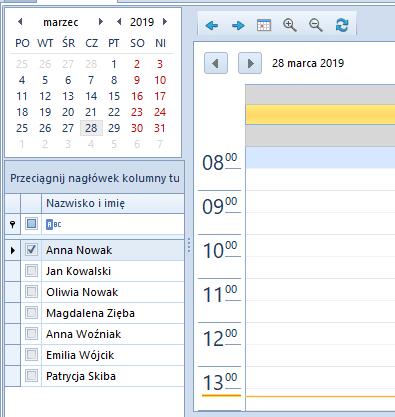The width and height of the screenshot is (395, 417).
Task: Click the 2019 year label
Action: 142,22
